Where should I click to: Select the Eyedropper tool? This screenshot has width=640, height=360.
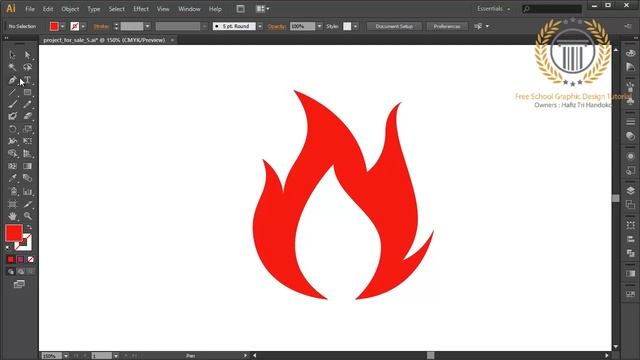(x=12, y=178)
